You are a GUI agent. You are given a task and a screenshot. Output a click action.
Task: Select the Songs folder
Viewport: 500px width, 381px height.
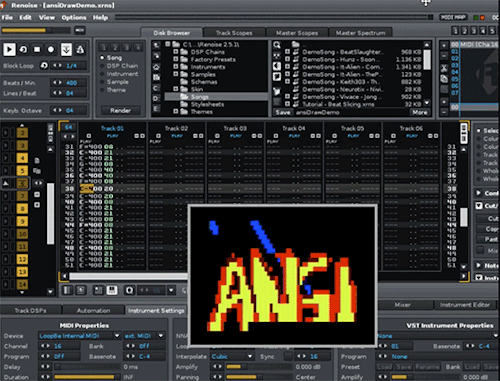pyautogui.click(x=216, y=97)
